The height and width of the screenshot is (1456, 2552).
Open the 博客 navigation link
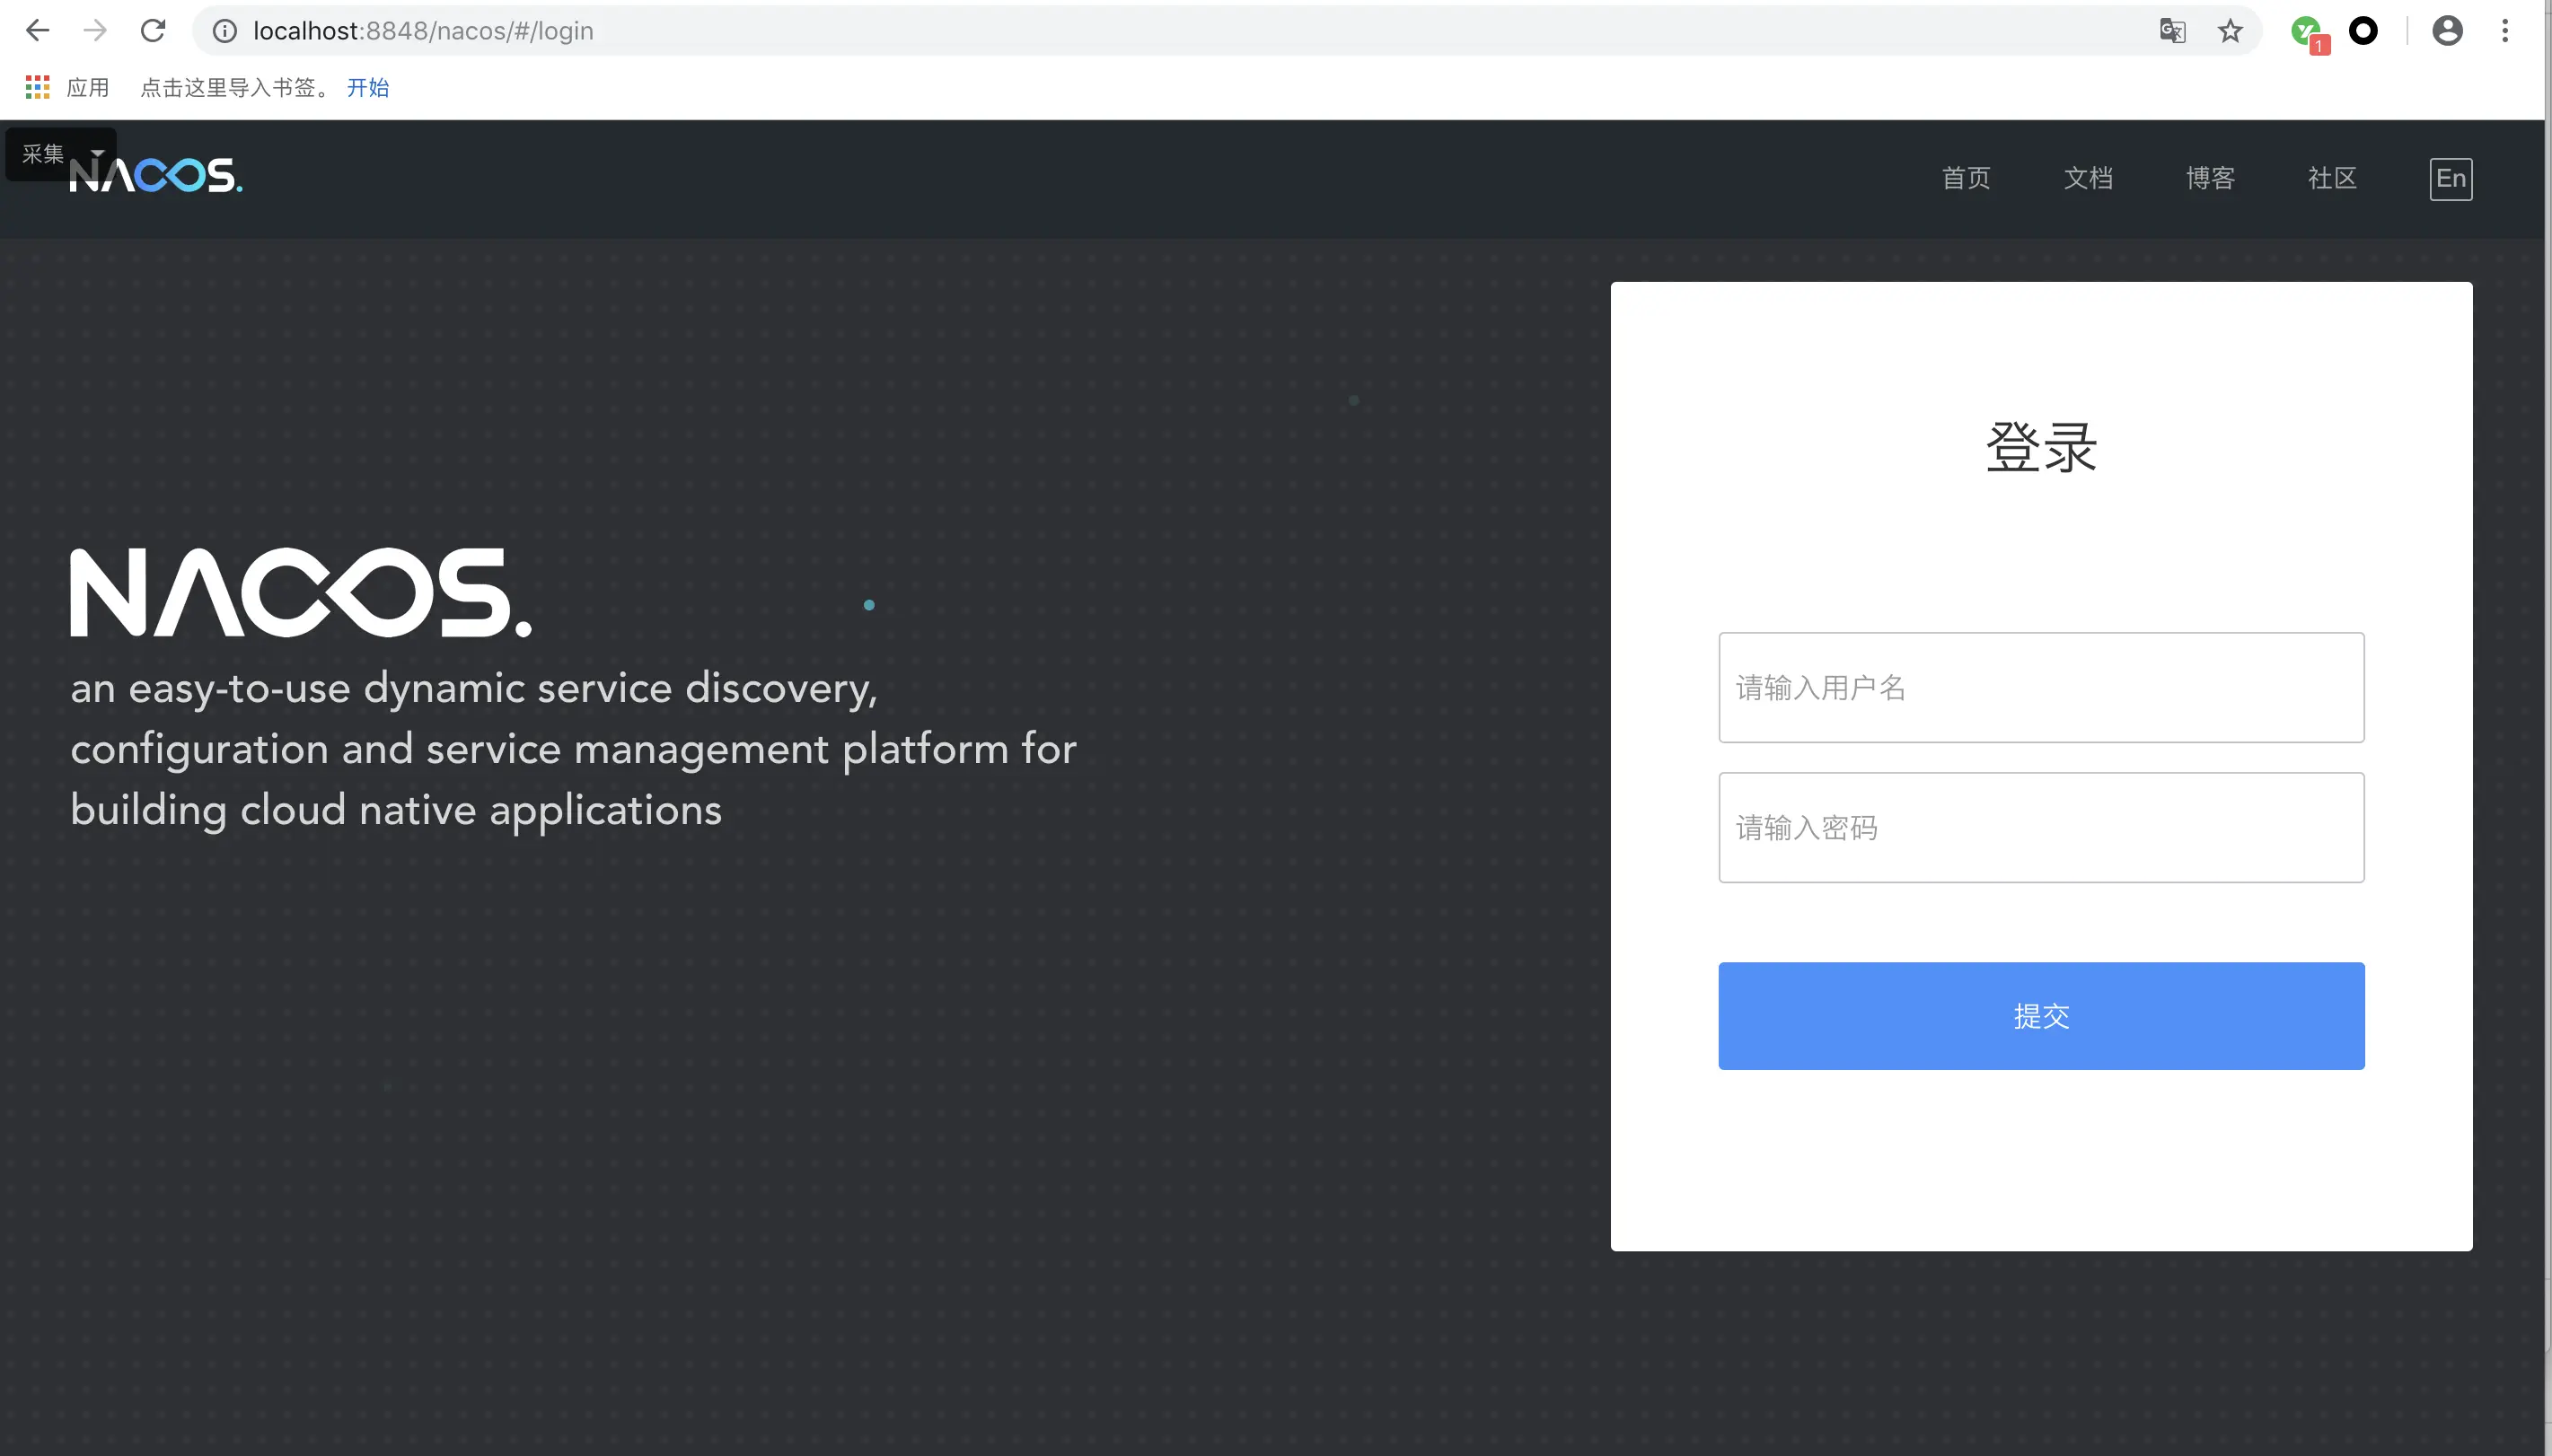pos(2210,179)
